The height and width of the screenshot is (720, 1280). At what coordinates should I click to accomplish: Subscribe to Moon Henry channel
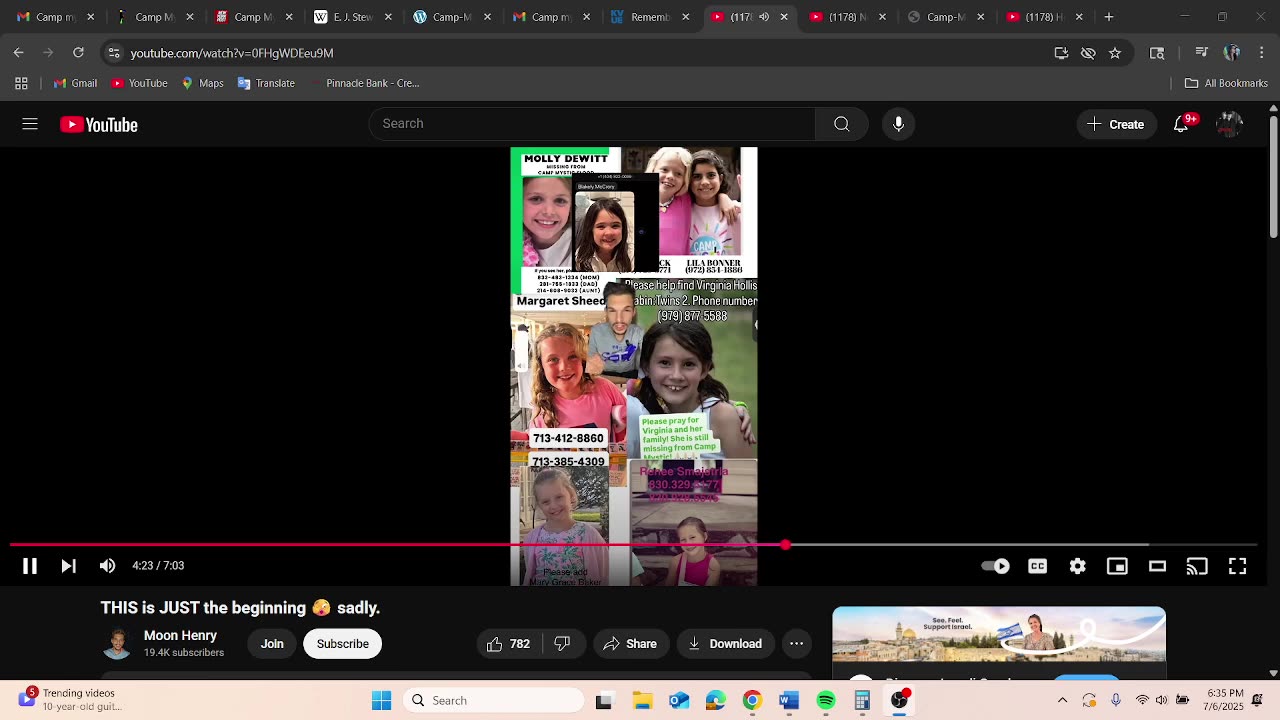tap(342, 644)
